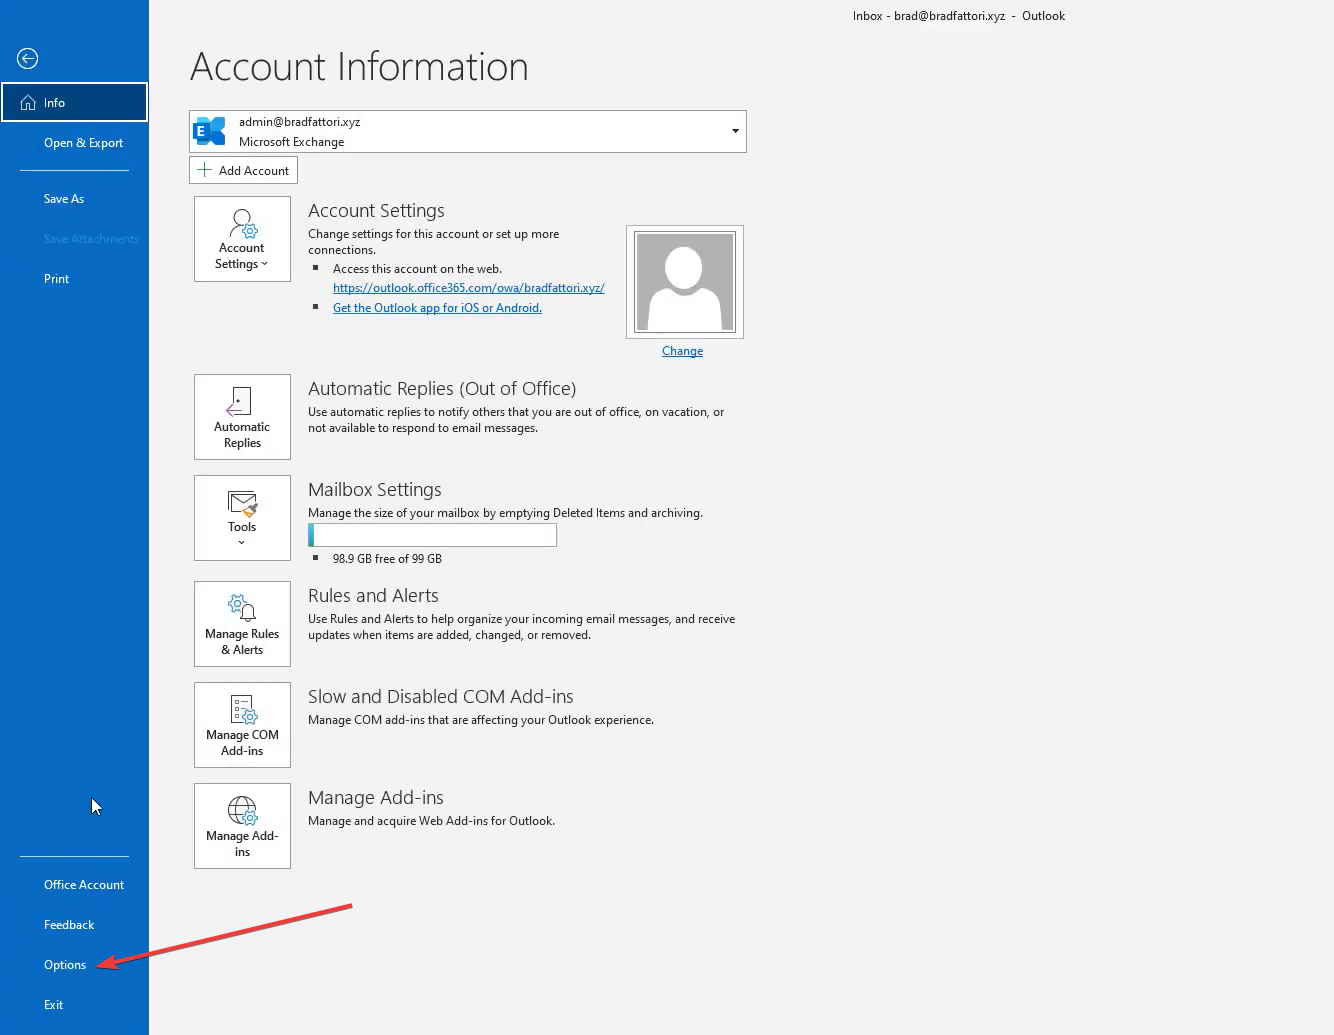This screenshot has width=1334, height=1035.
Task: Click the Manage Rules & Alerts icon
Action: (242, 607)
